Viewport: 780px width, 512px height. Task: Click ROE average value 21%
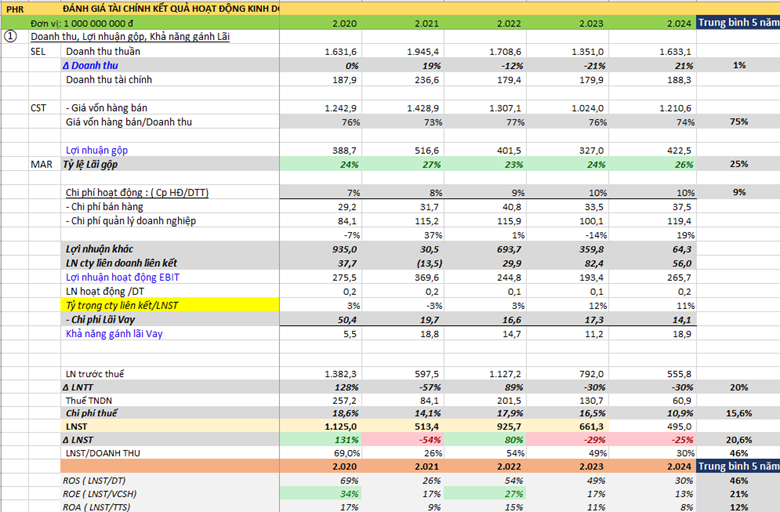[739, 494]
